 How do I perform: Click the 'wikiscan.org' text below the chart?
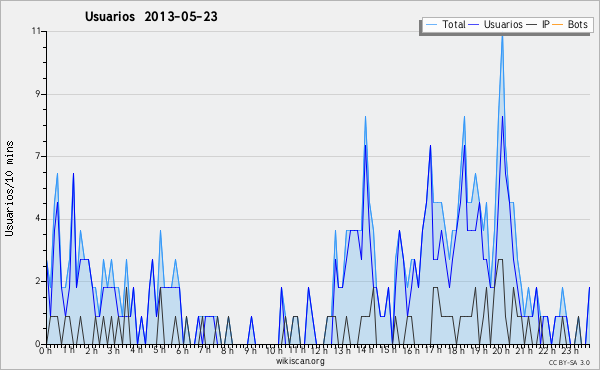point(300,361)
